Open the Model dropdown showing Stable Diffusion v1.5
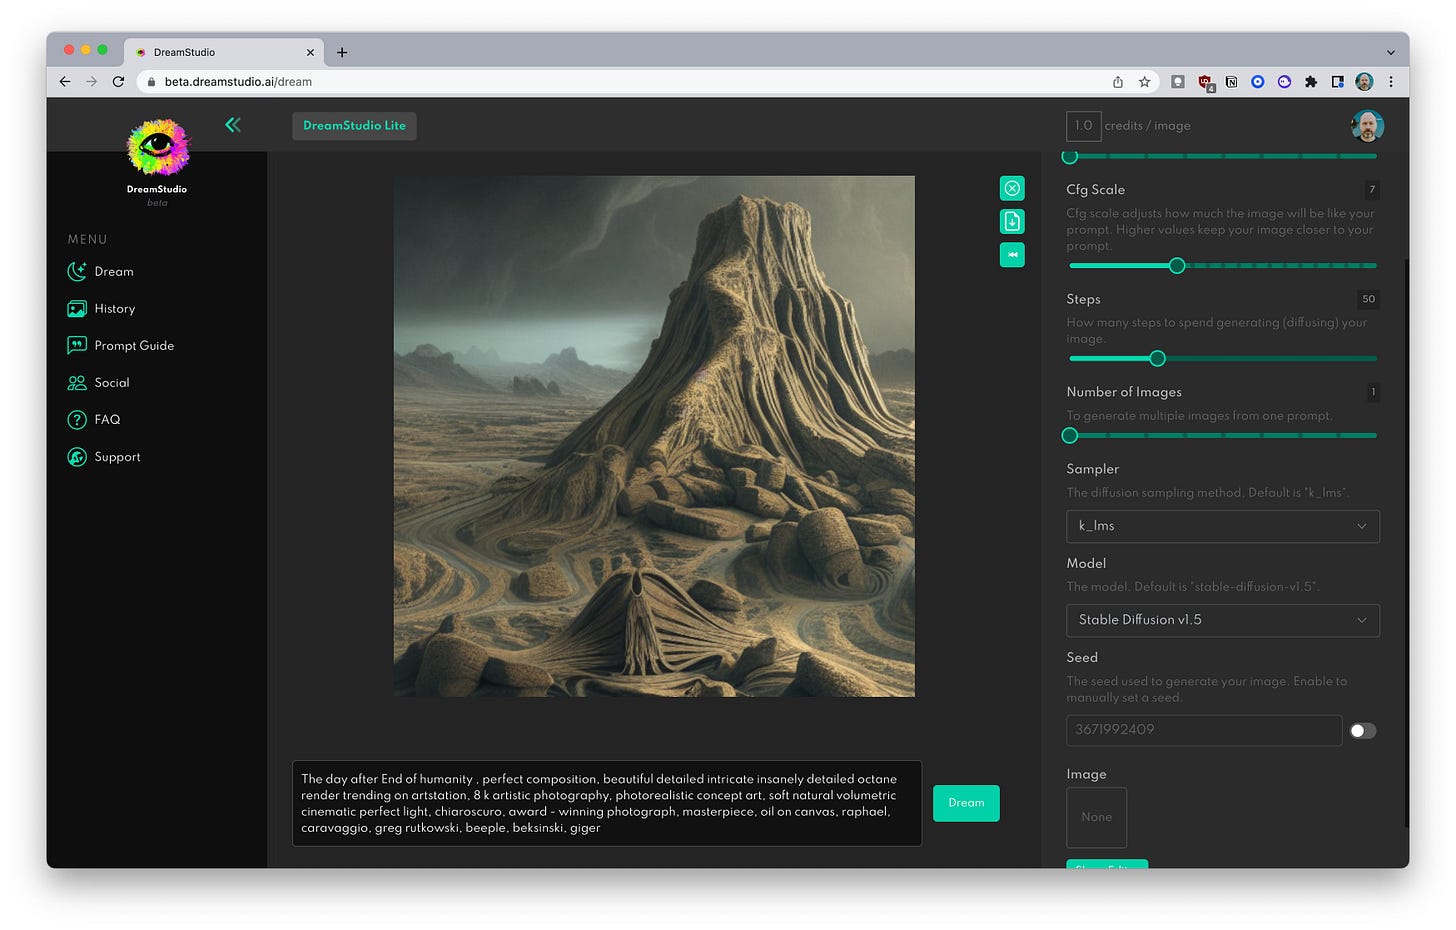This screenshot has width=1456, height=930. (1222, 620)
